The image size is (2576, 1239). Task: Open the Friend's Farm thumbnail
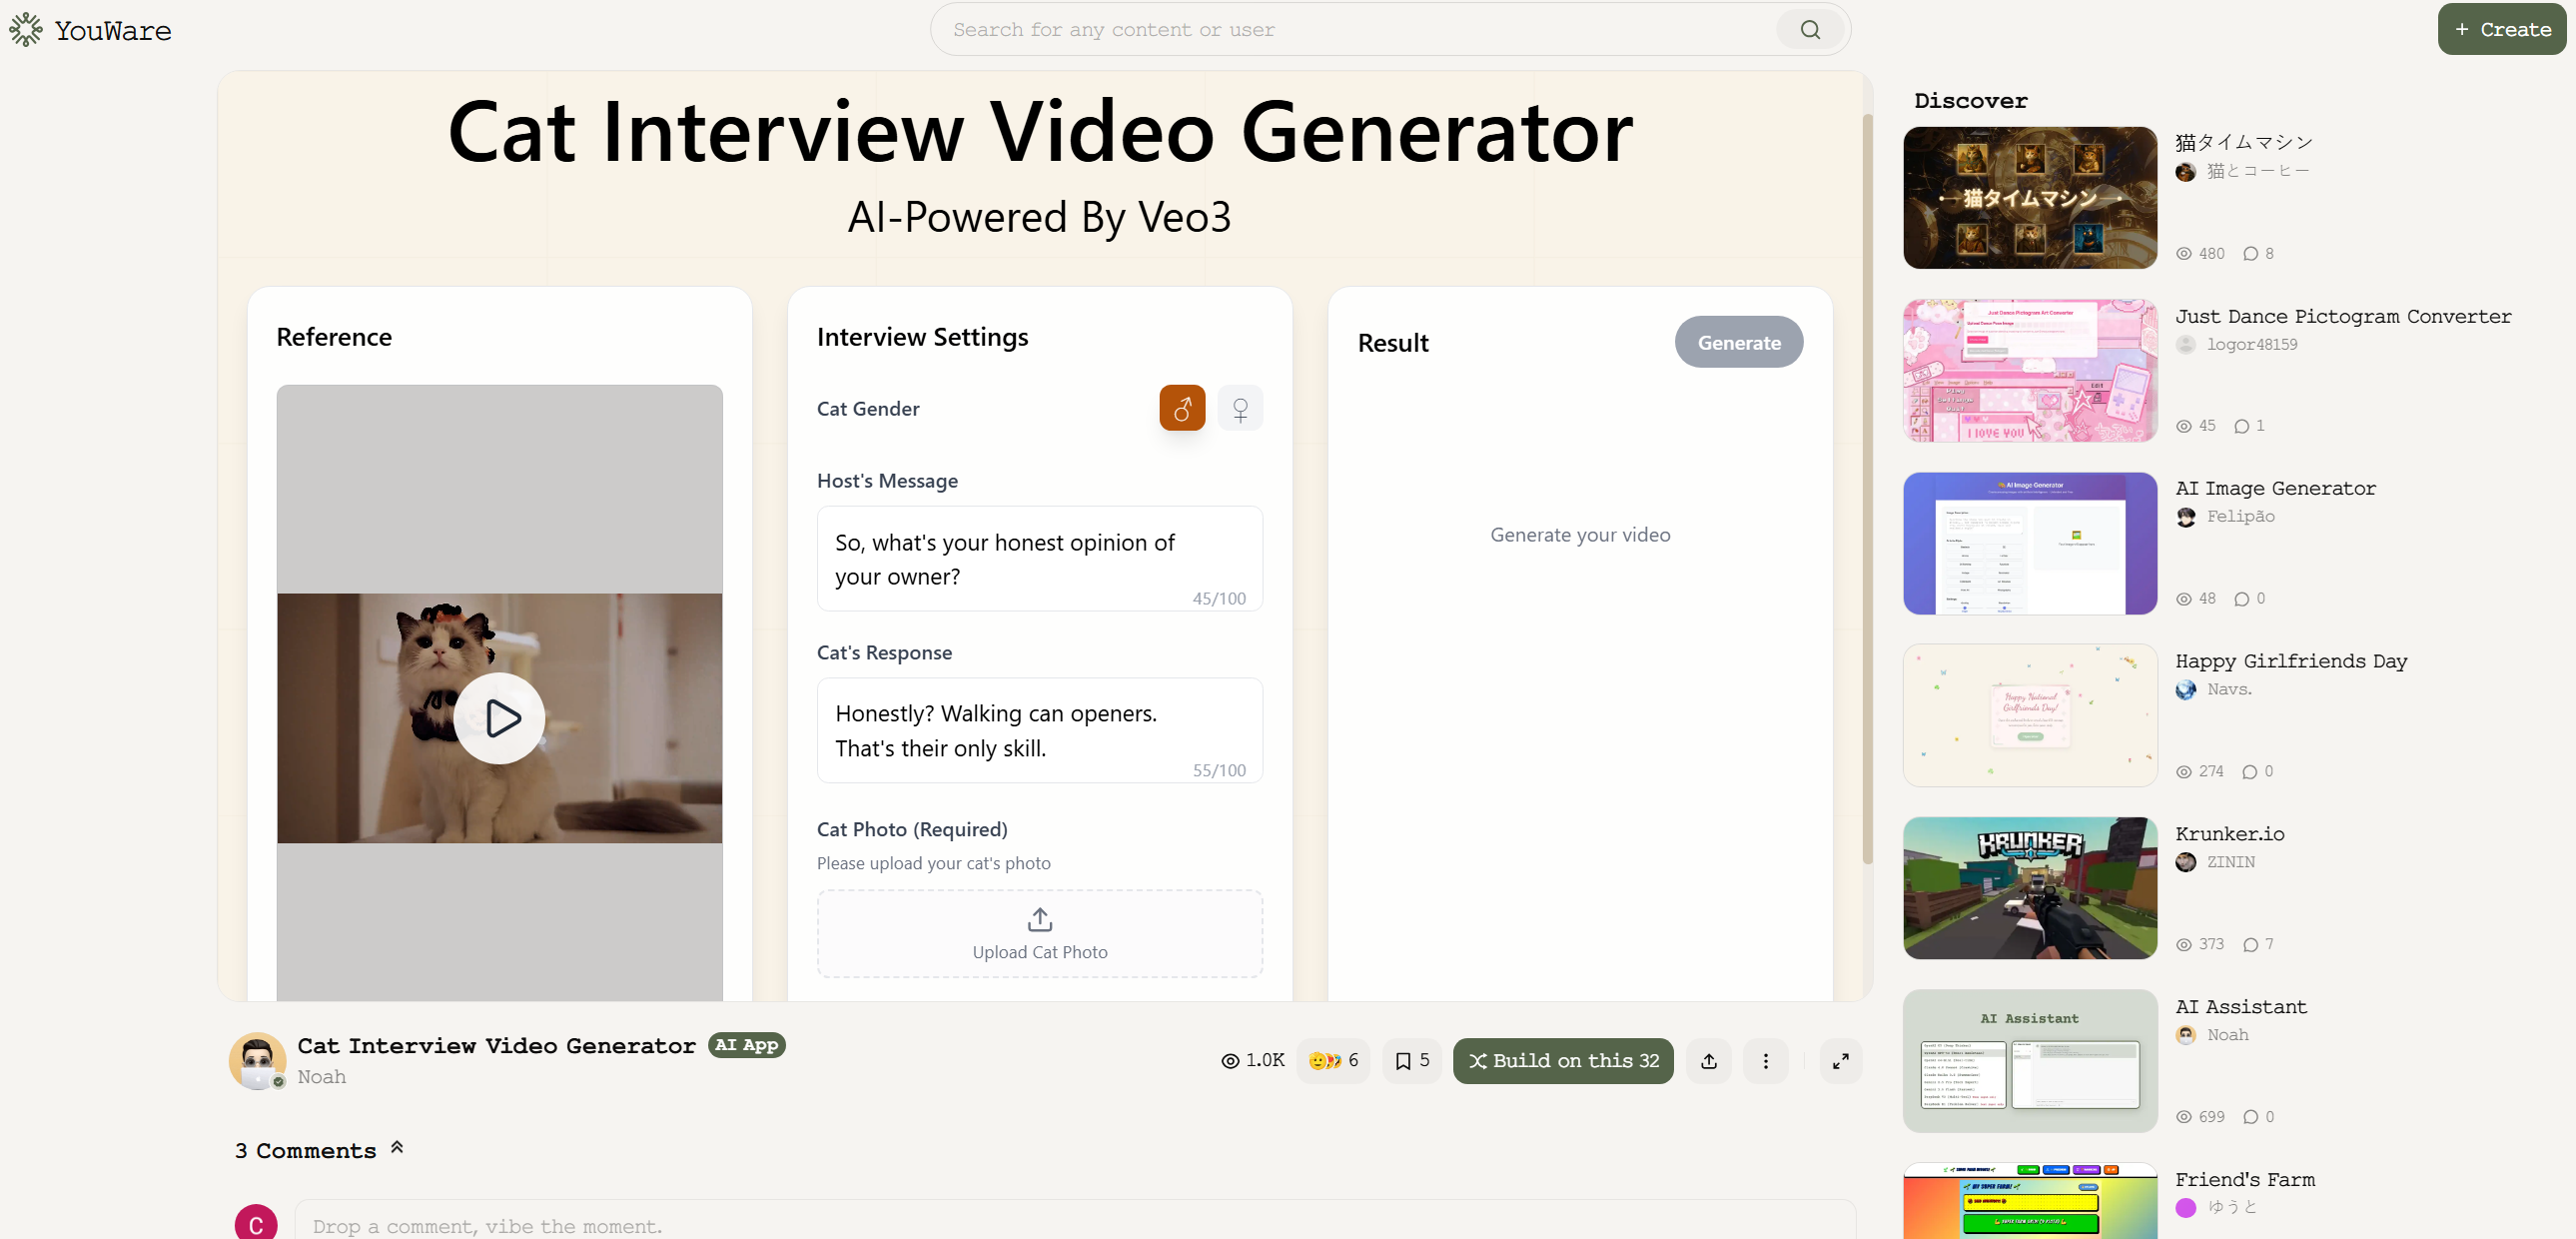pyautogui.click(x=2030, y=1201)
